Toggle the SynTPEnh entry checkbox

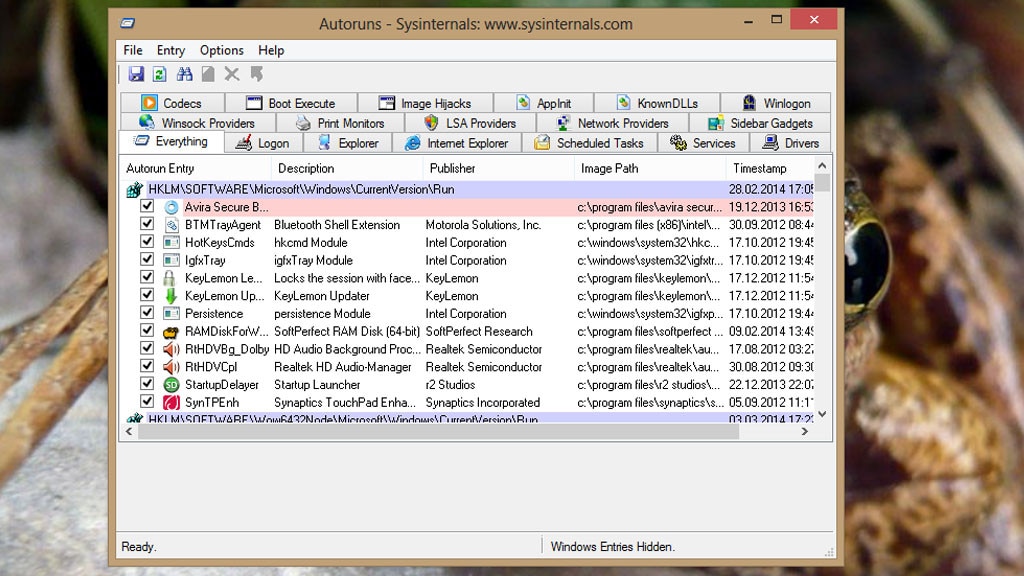pyautogui.click(x=147, y=402)
